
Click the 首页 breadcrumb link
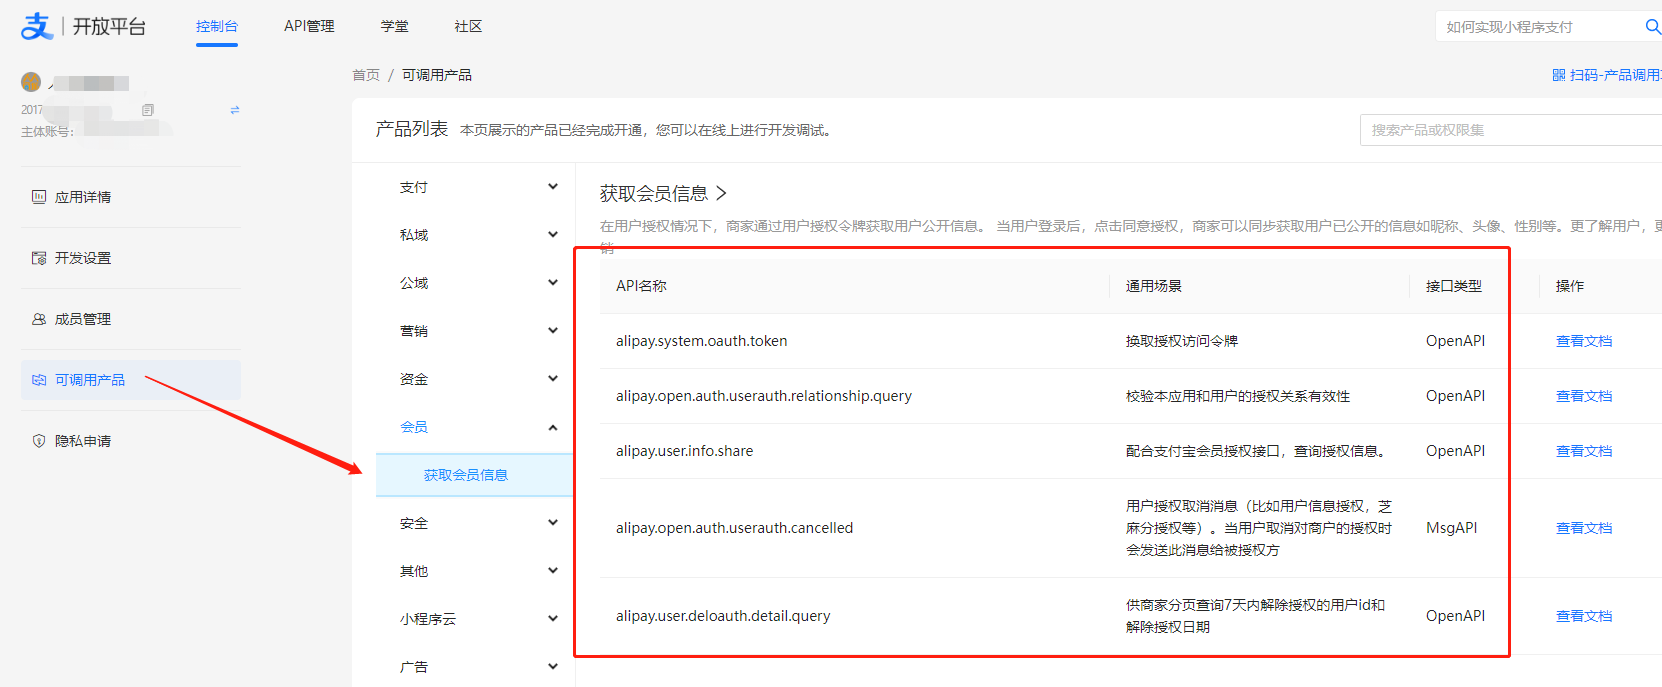365,75
